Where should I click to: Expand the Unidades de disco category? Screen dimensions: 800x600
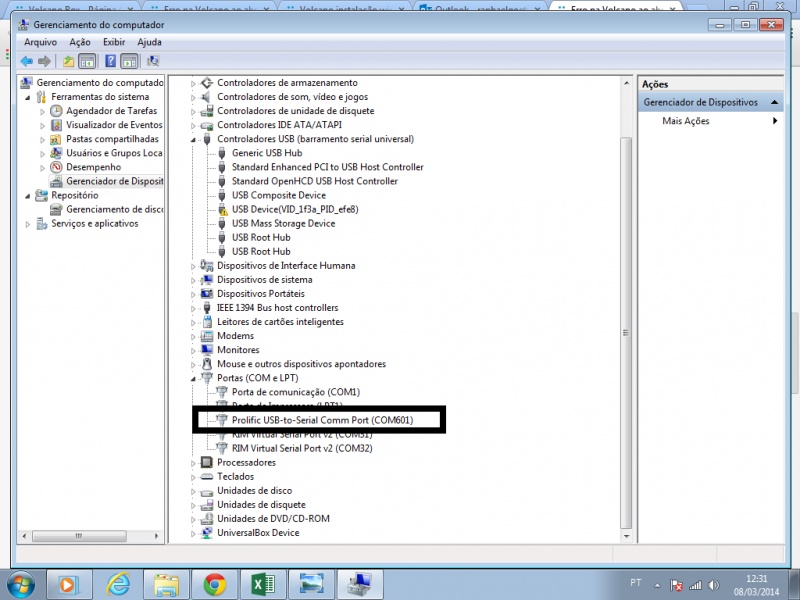193,491
